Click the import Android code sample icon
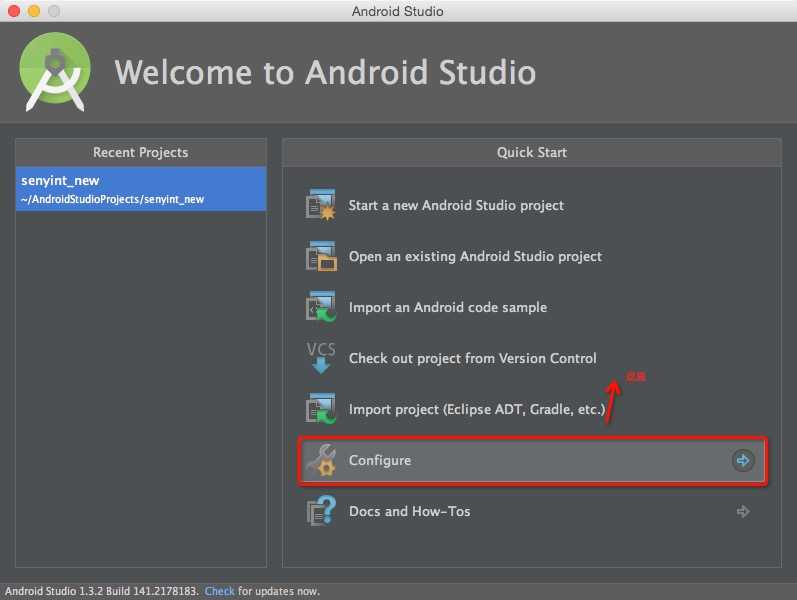The image size is (797, 600). (x=321, y=307)
